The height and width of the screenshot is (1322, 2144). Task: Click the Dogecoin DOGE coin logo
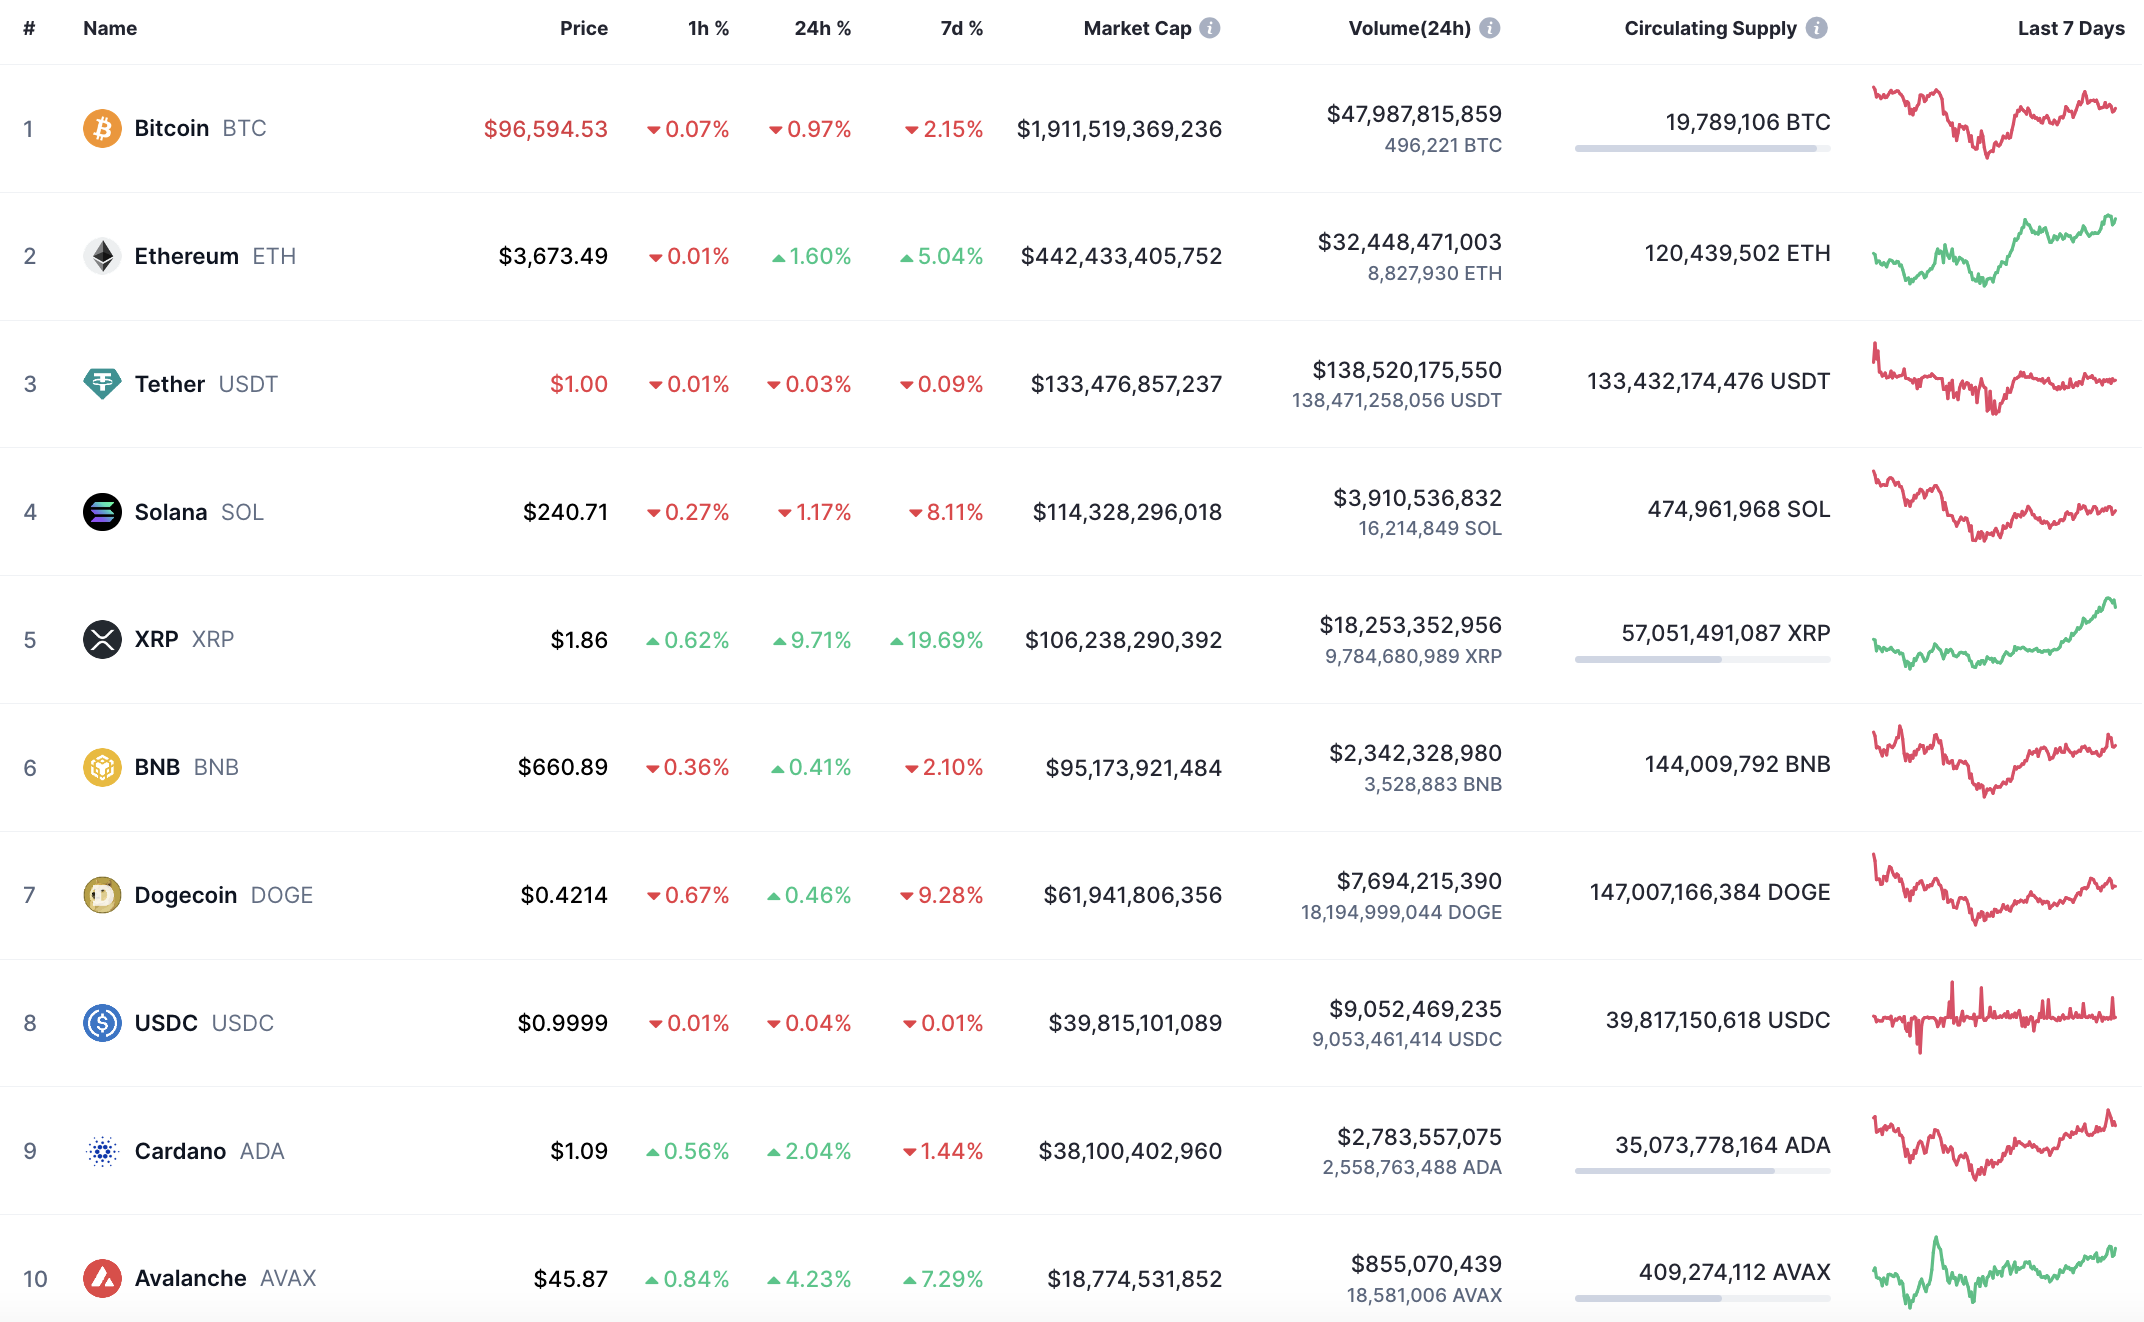coord(101,895)
